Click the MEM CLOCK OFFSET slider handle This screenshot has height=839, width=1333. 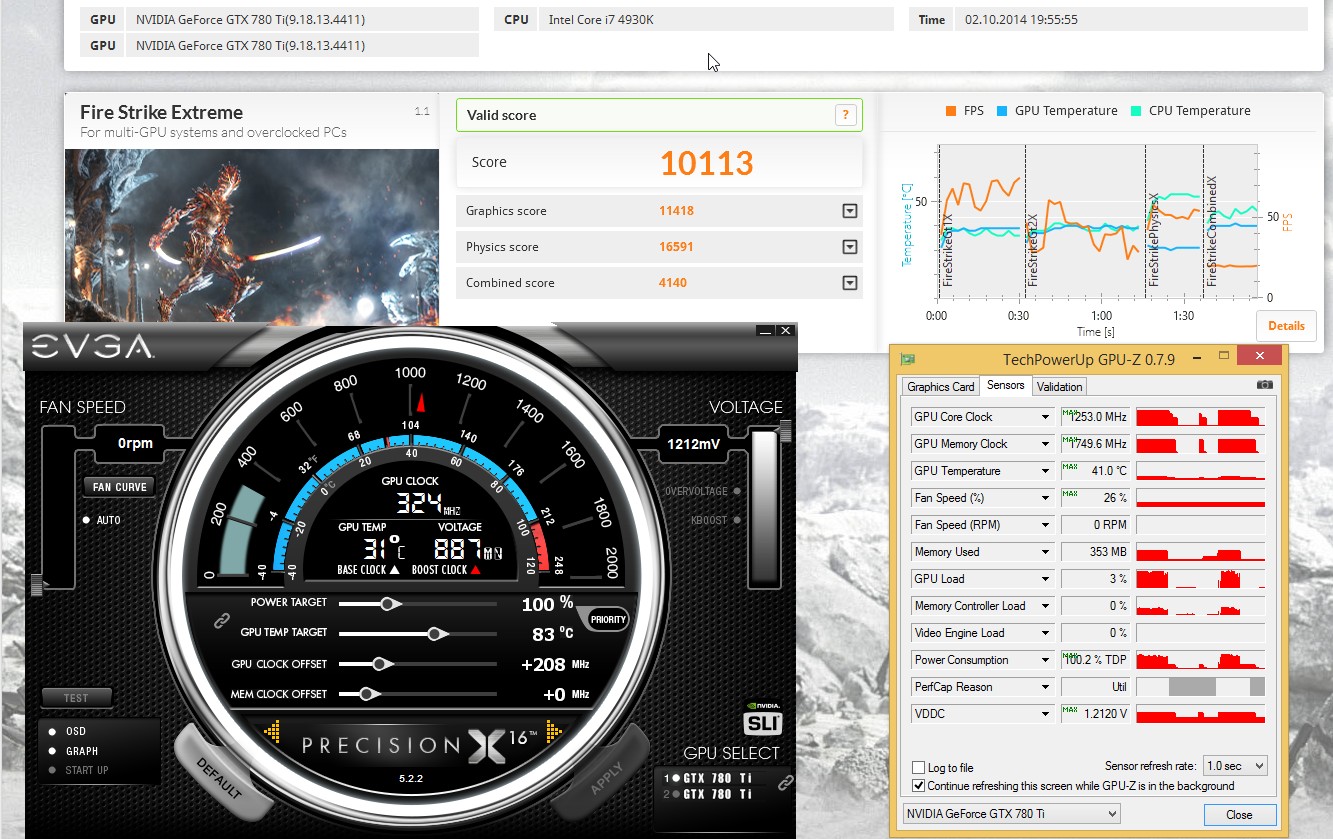click(x=368, y=694)
